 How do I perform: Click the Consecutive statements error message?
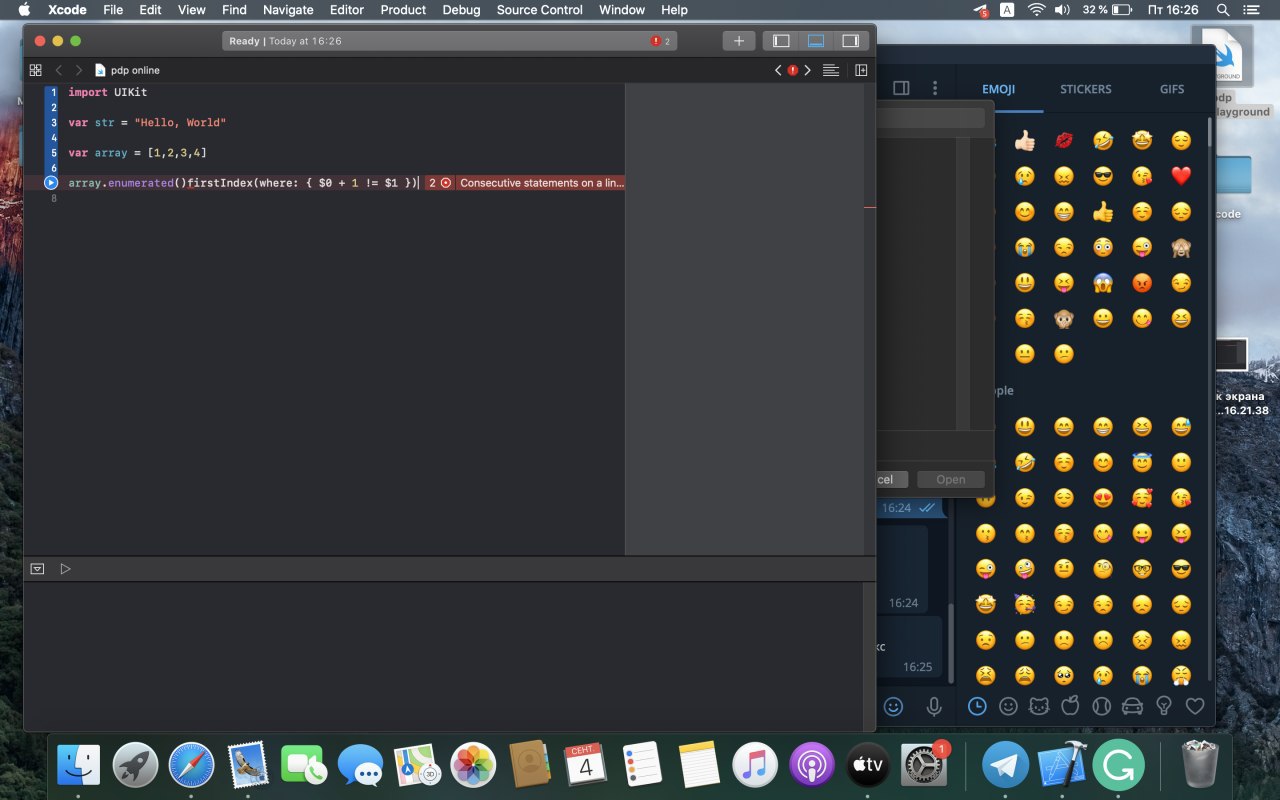pos(541,183)
